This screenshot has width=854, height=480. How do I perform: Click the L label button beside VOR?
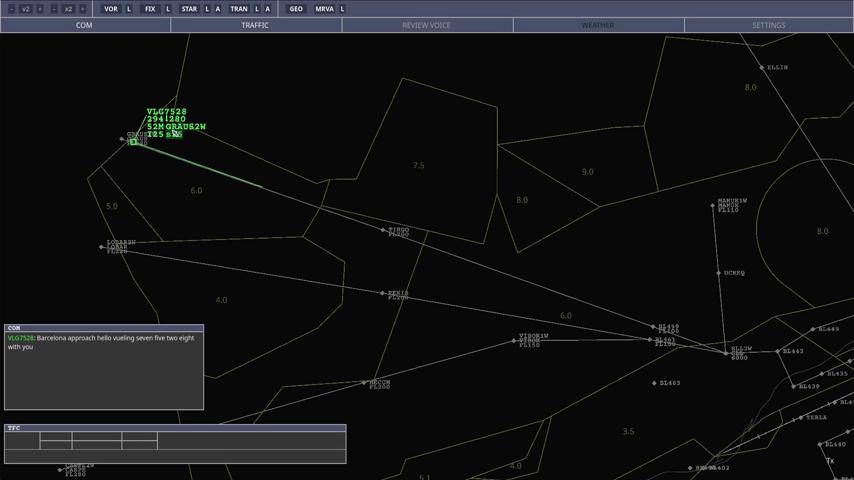pos(128,9)
